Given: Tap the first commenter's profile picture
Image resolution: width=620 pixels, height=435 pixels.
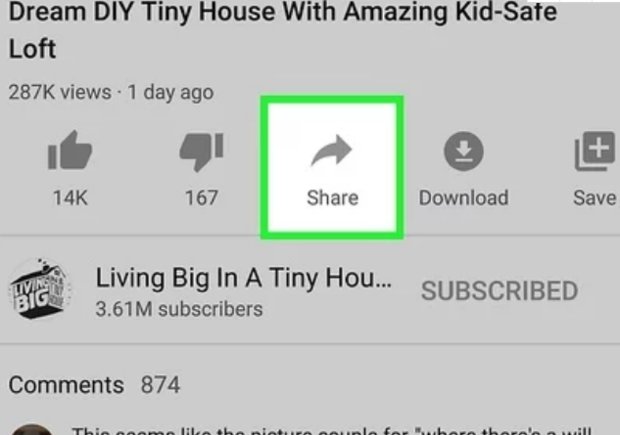Looking at the screenshot, I should (32, 429).
